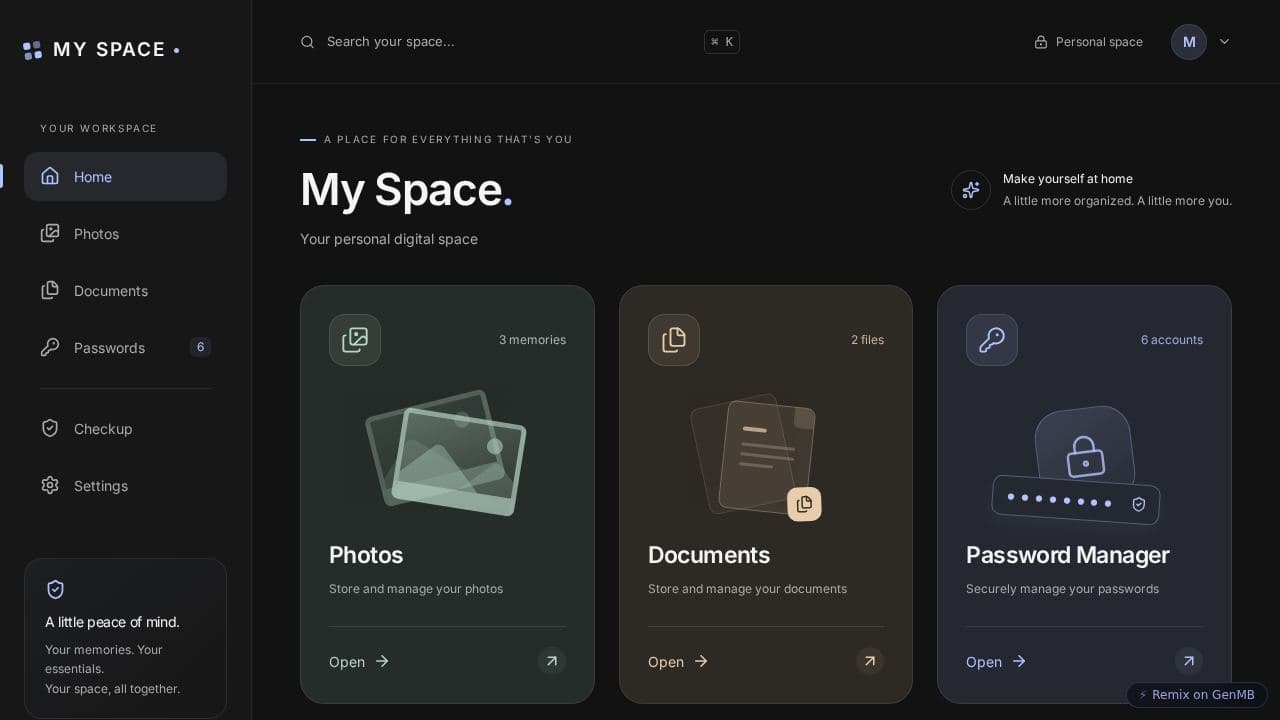1280x720 pixels.
Task: Open Settings from the sidebar
Action: [125, 485]
